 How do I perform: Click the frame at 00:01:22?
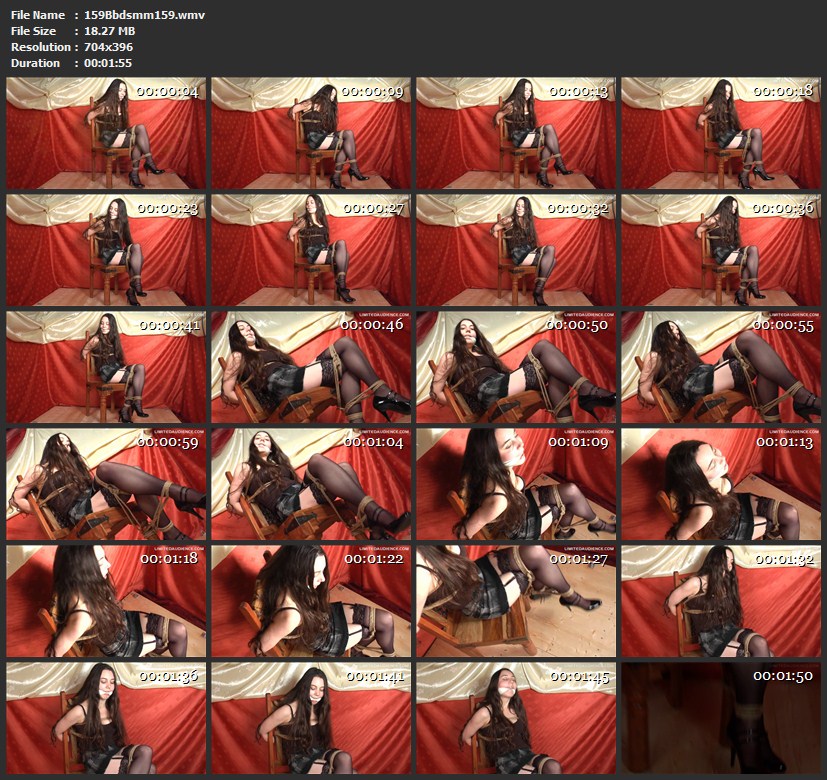(311, 601)
